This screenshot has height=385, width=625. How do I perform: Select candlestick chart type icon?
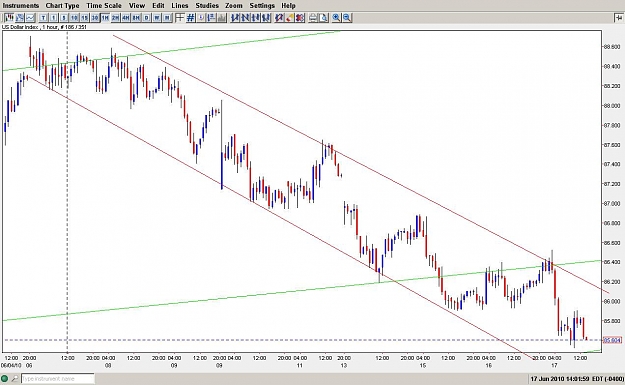tap(9, 18)
